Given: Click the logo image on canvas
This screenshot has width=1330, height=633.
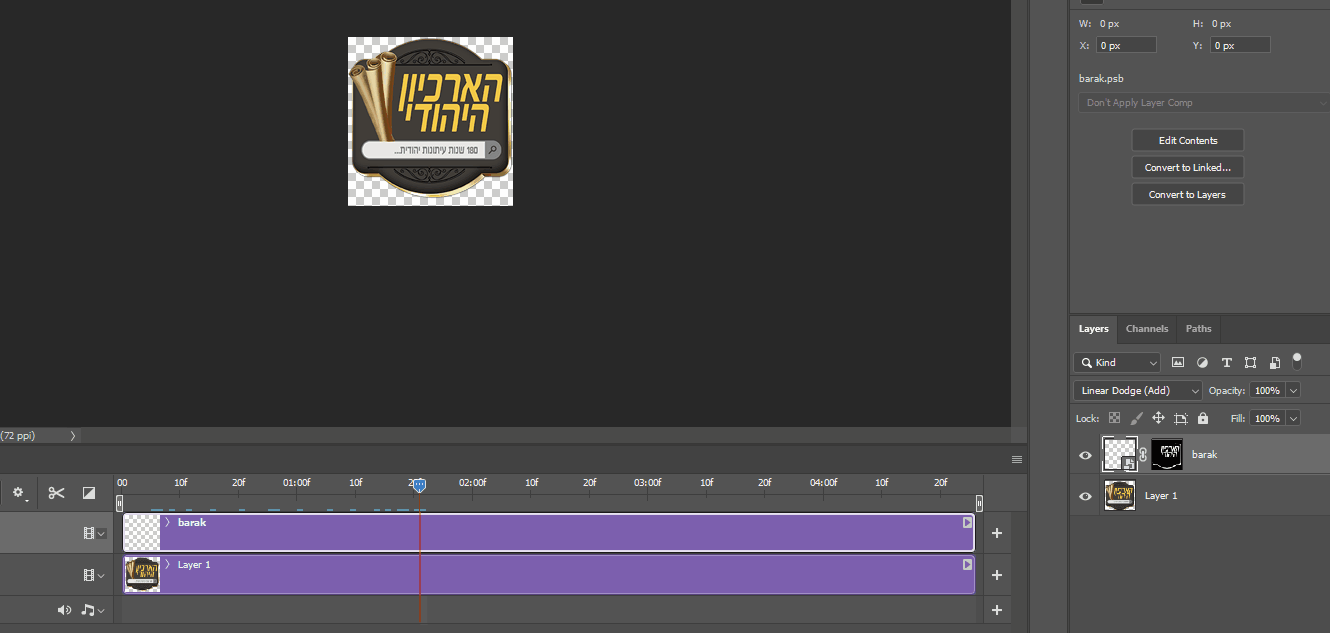Looking at the screenshot, I should [430, 121].
